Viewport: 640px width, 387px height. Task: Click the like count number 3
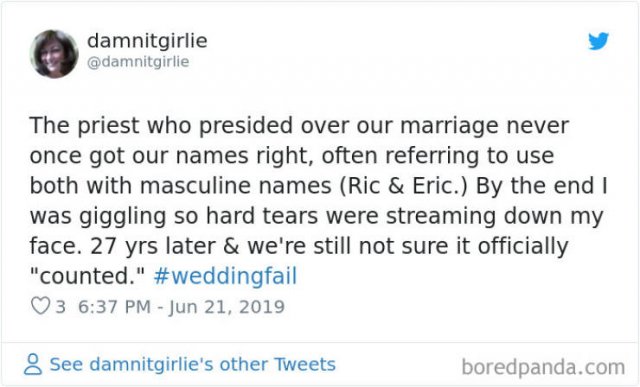(x=60, y=307)
